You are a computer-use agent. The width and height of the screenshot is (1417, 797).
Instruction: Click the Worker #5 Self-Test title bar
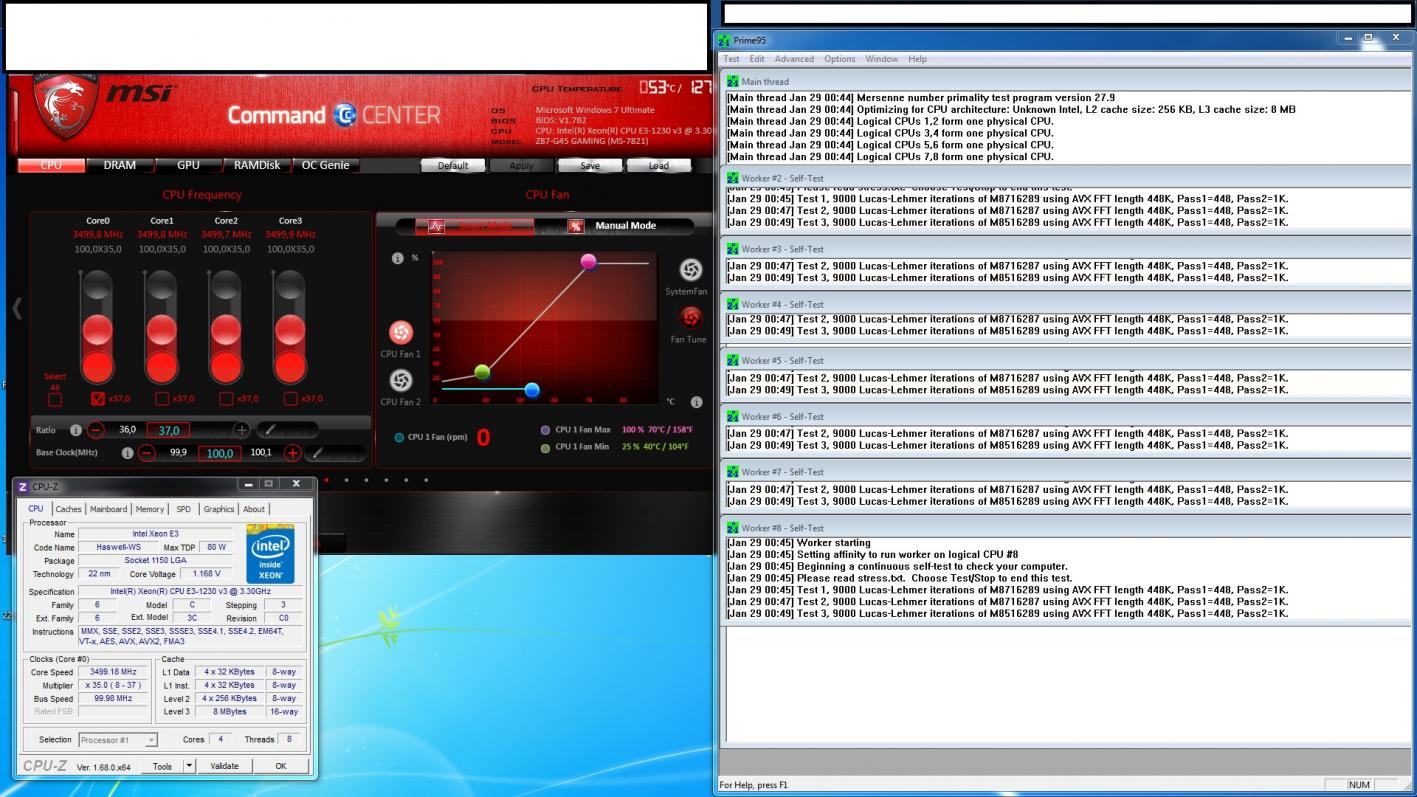(1066, 360)
